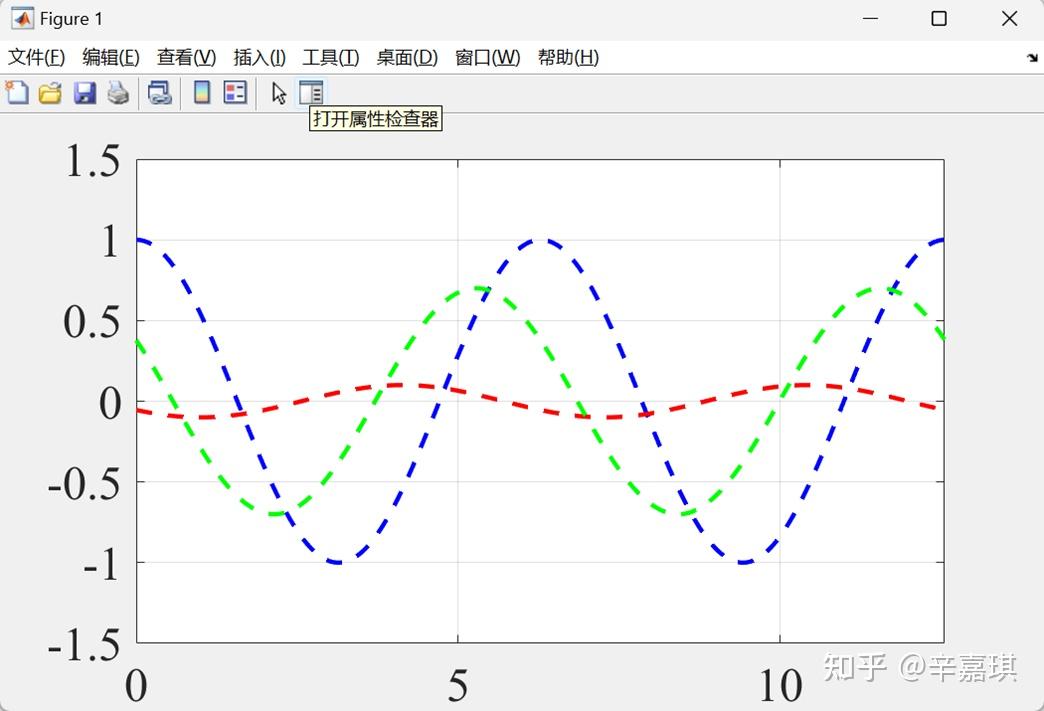Open a file from the toolbar

51,92
